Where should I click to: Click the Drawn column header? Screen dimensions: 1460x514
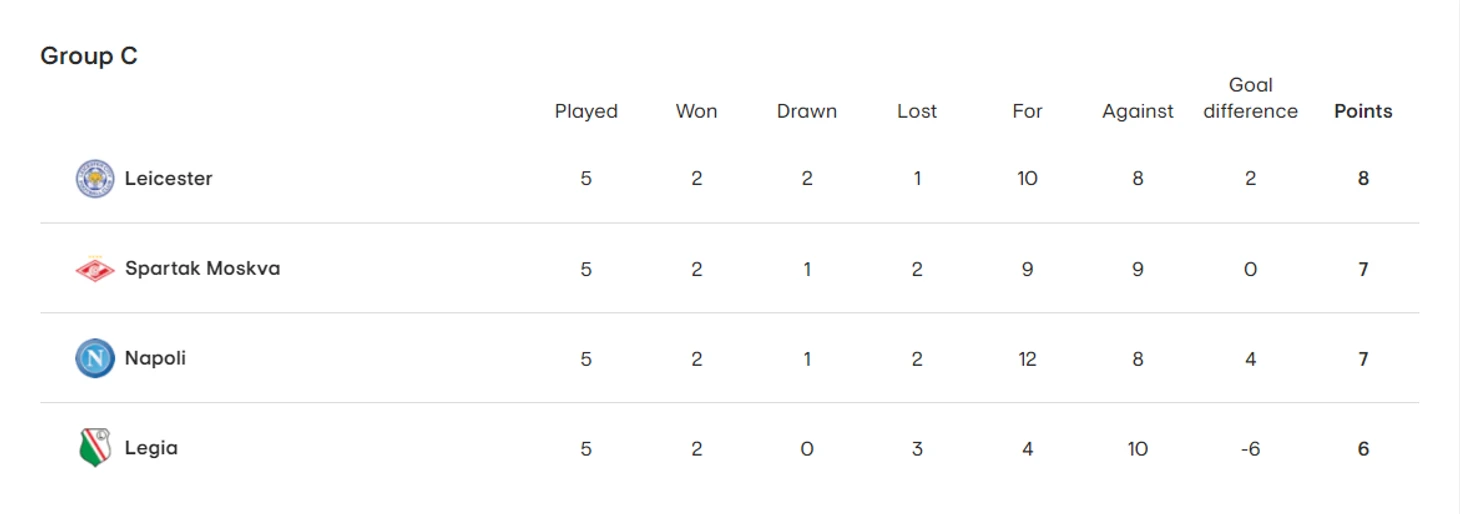(807, 111)
